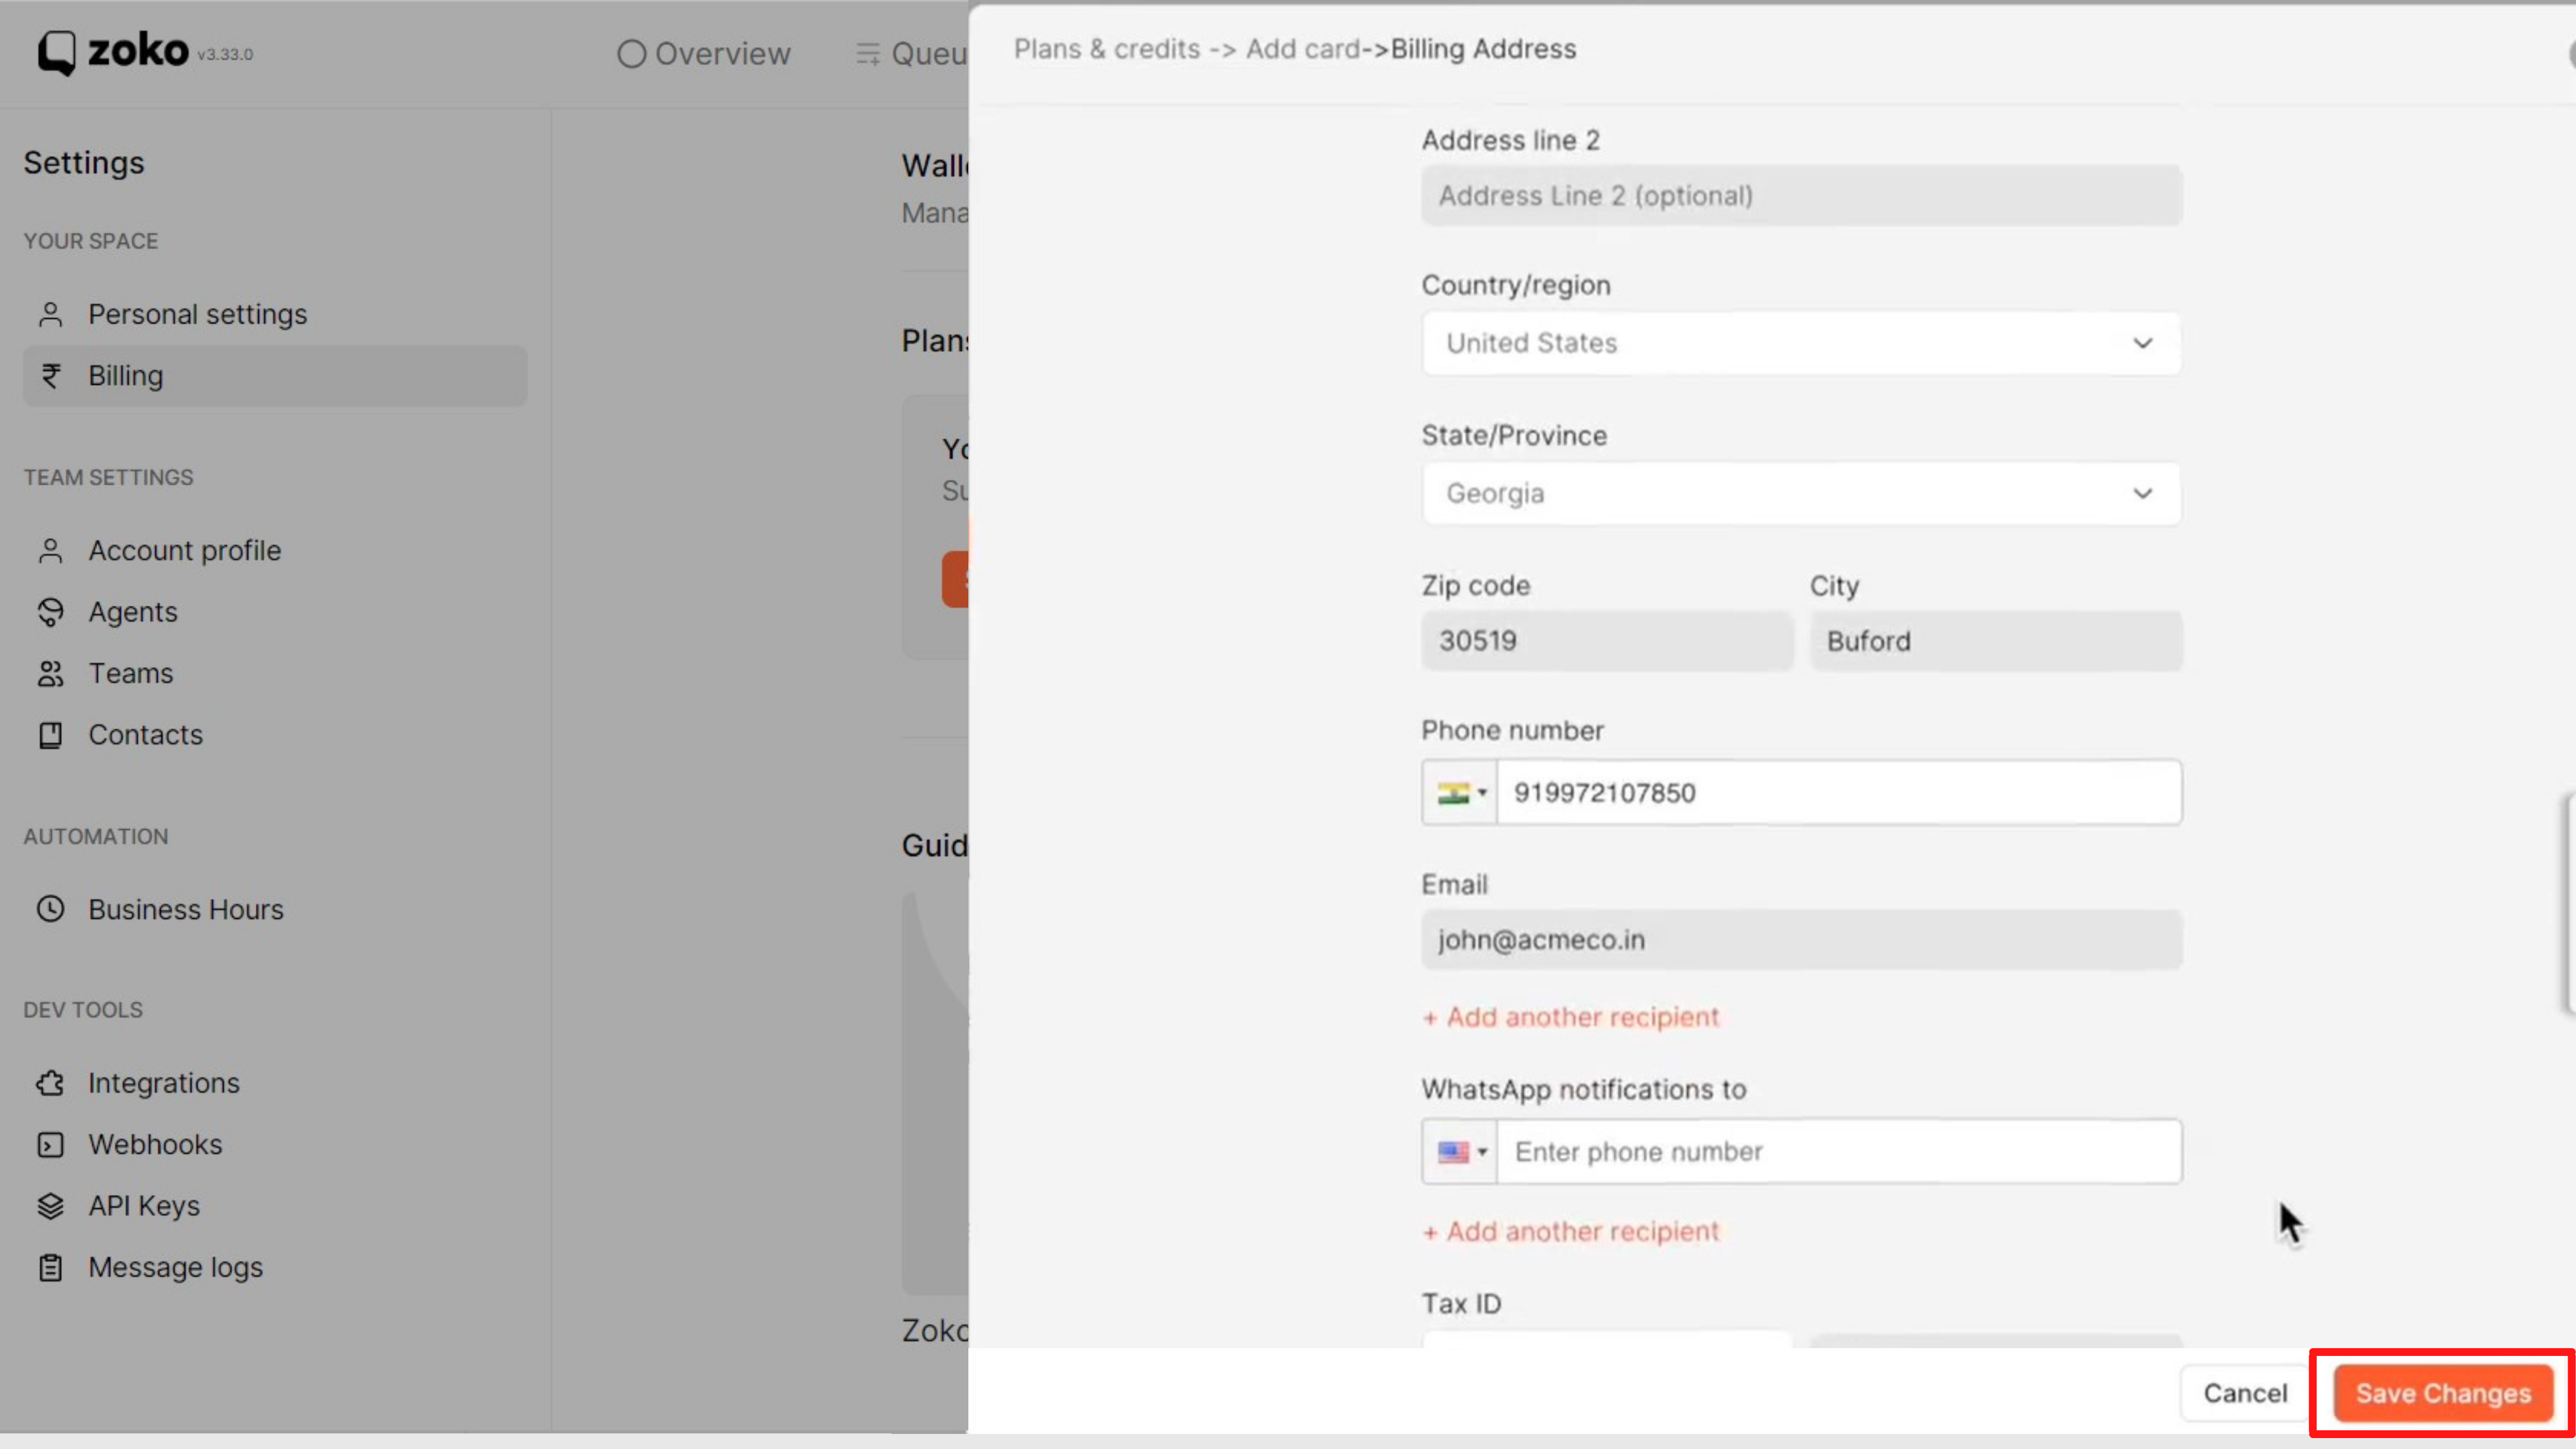2576x1449 pixels.
Task: Open API Keys page
Action: [x=275, y=1206]
